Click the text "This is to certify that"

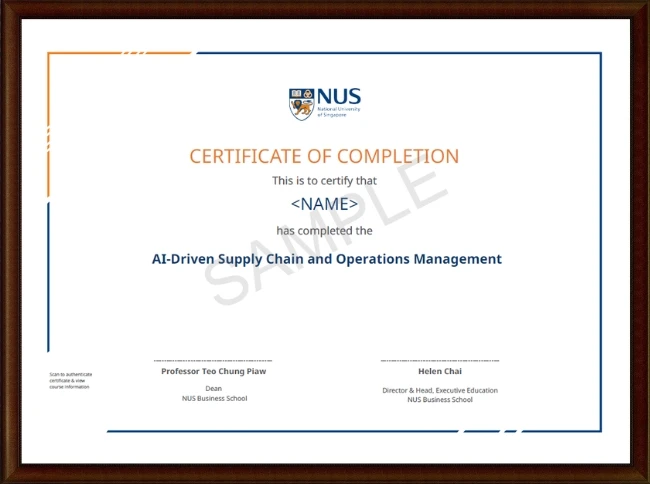tap(324, 181)
